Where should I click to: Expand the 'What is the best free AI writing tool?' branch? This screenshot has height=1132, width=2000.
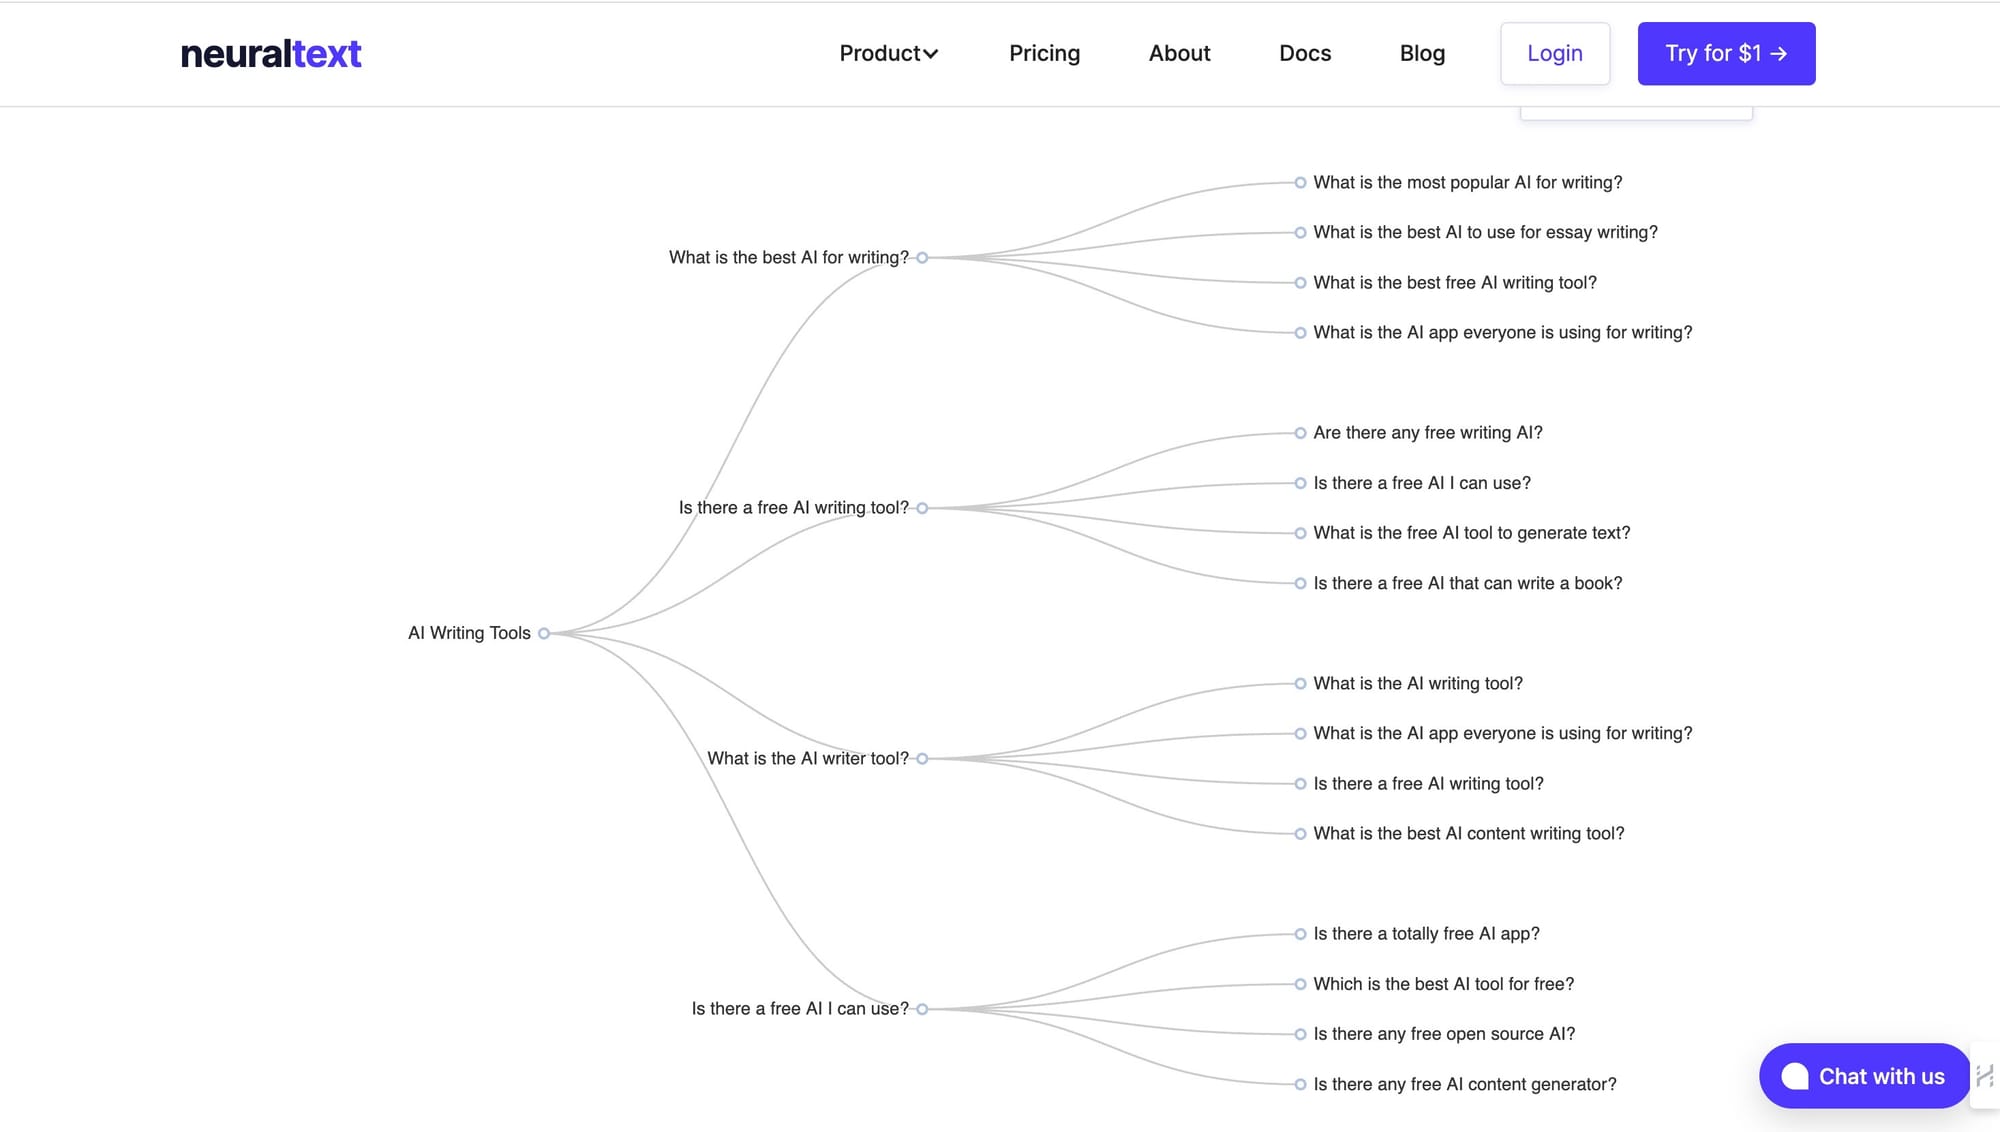point(1299,282)
